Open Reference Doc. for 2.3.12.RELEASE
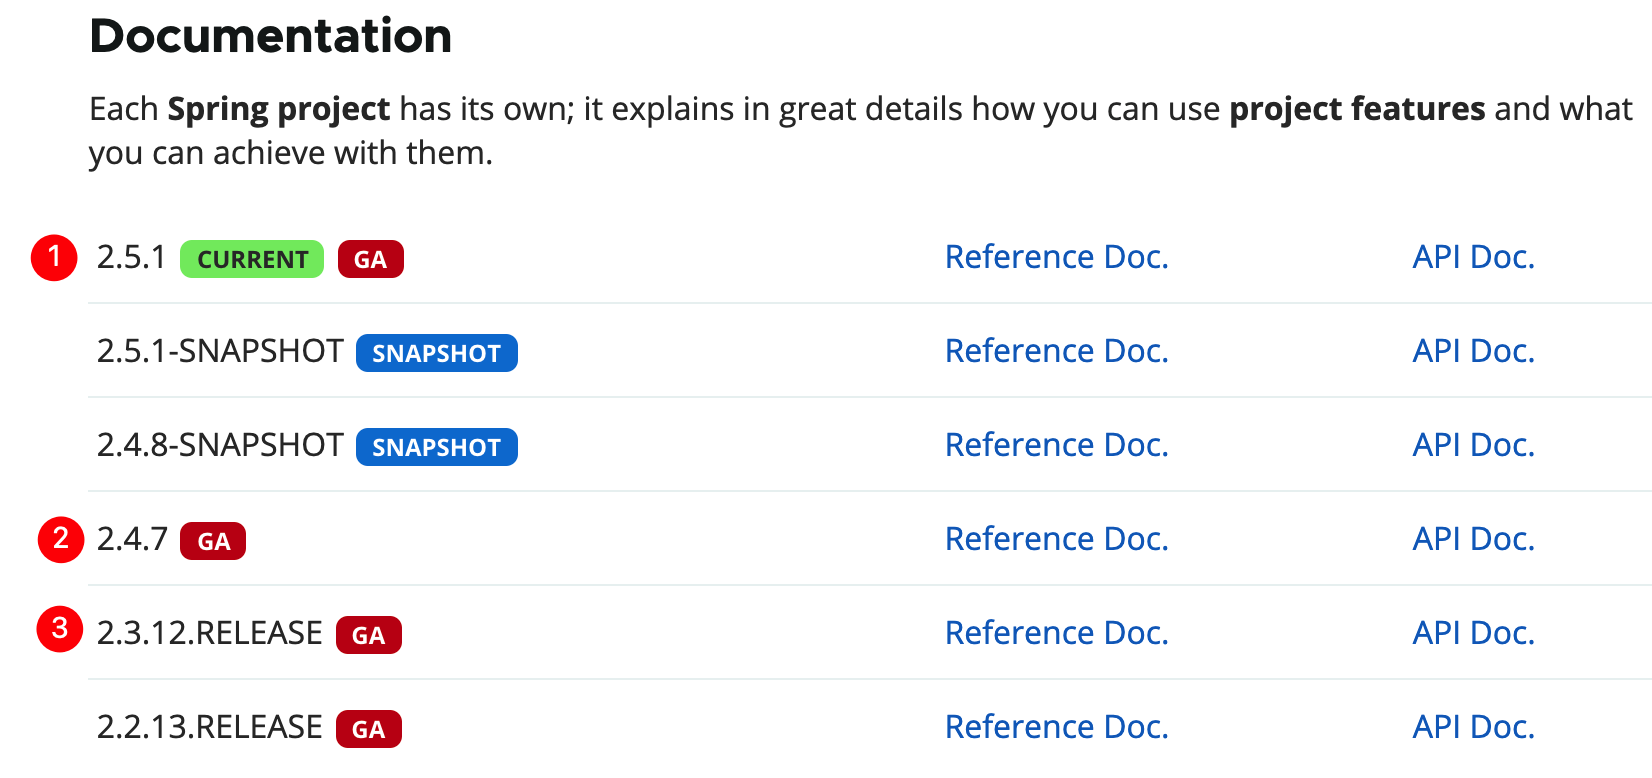Viewport: 1652px width, 778px height. [1057, 633]
